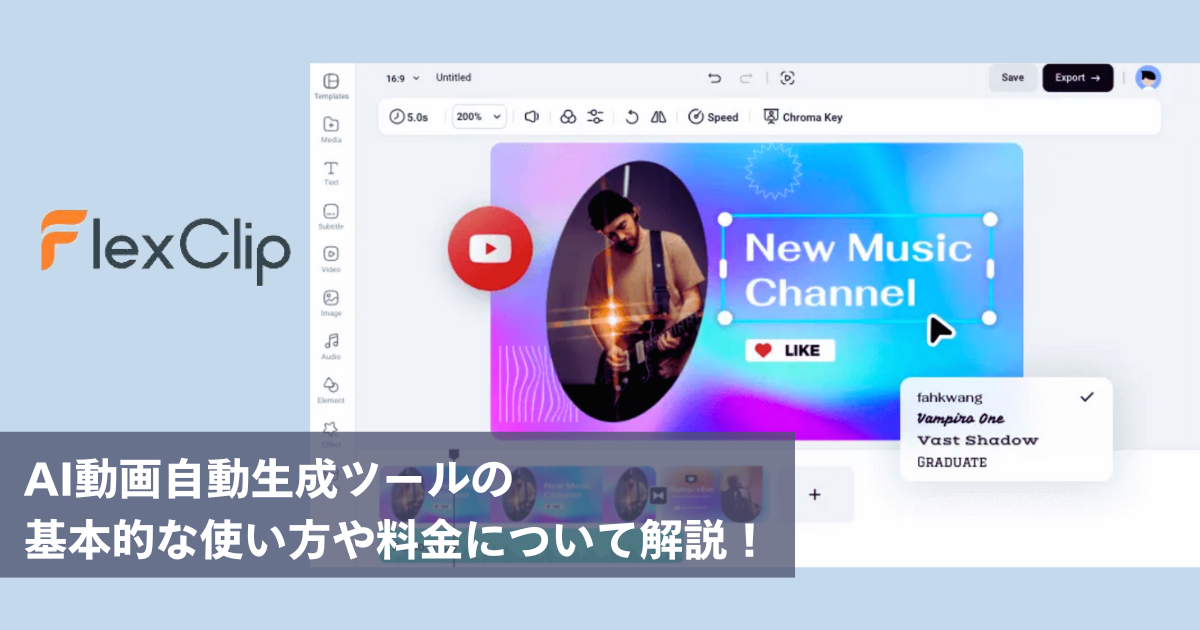Viewport: 1200px width, 630px height.
Task: Pick the GRADUATE font entry
Action: [952, 462]
